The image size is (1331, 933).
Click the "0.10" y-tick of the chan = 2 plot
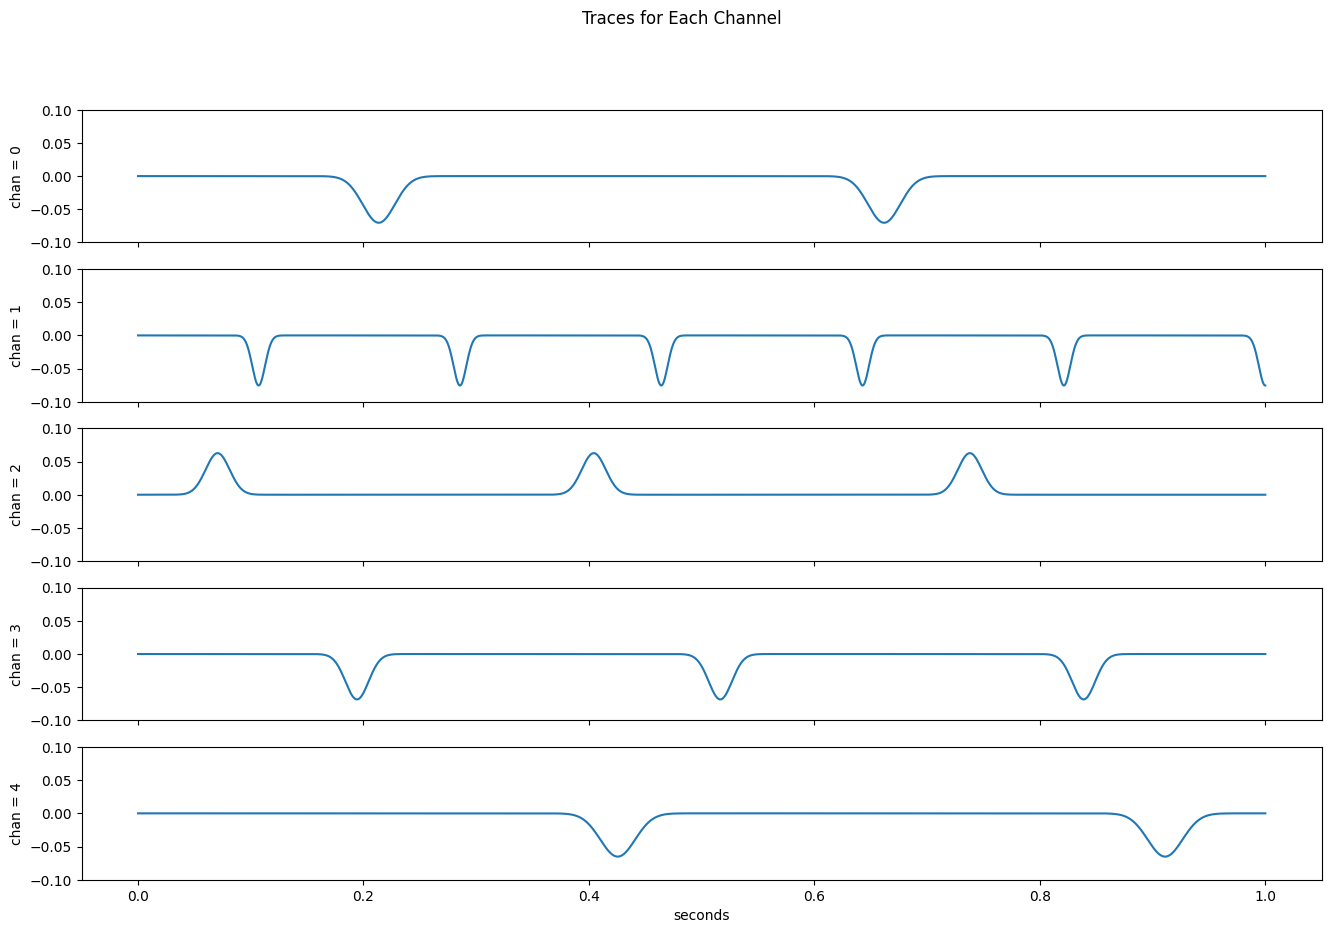(60, 429)
